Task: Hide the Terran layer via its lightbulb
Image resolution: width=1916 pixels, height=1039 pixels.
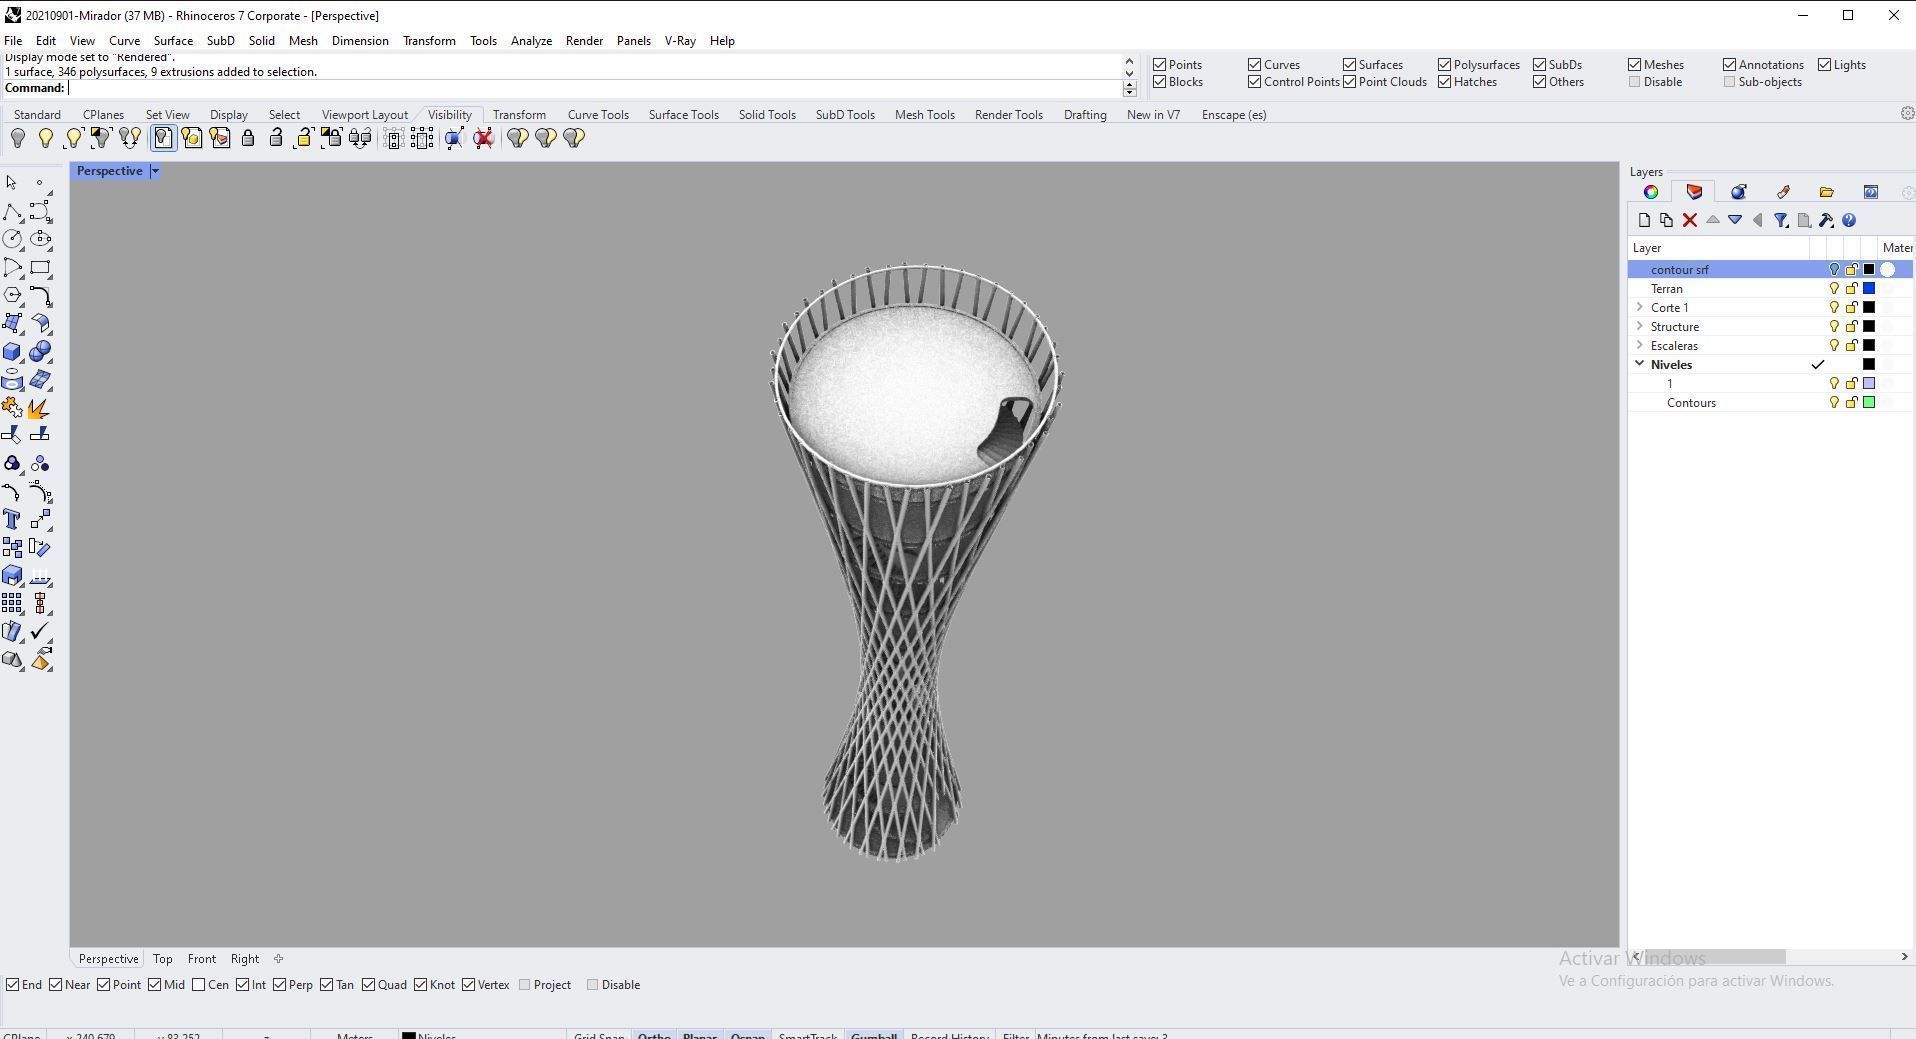Action: (1834, 289)
